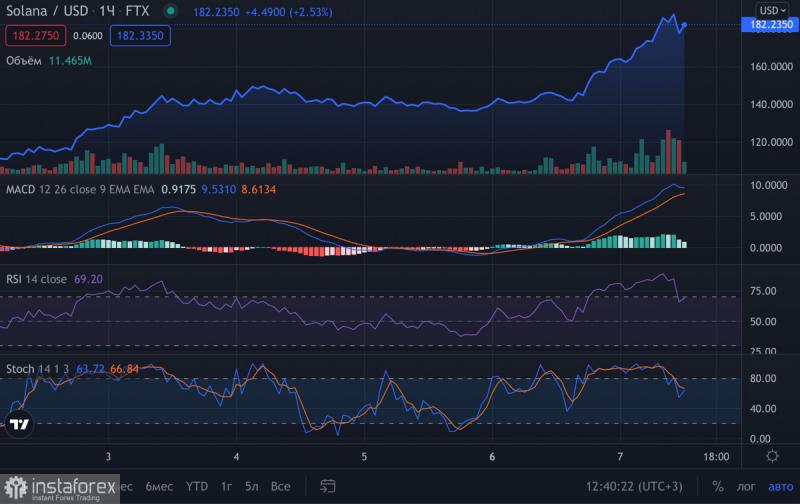Viewport: 800px width, 504px height.
Task: Click the blue buy price 182.3350
Action: (x=142, y=35)
